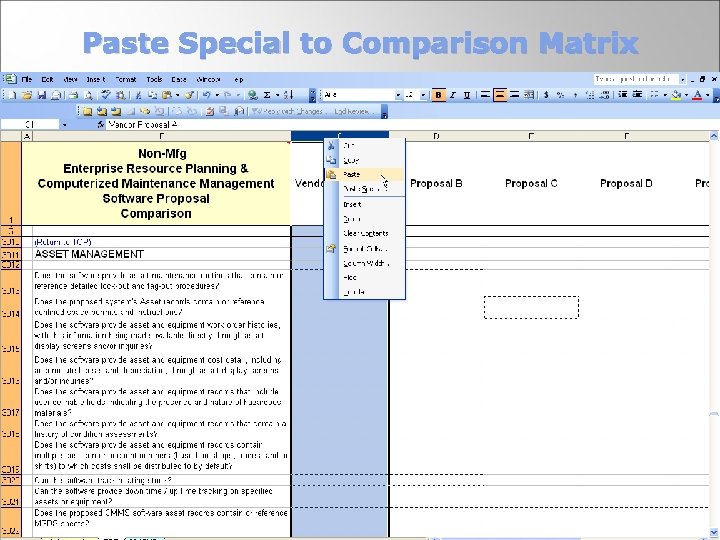Toggle Underline formatting button
The image size is (720, 540).
tap(467, 95)
